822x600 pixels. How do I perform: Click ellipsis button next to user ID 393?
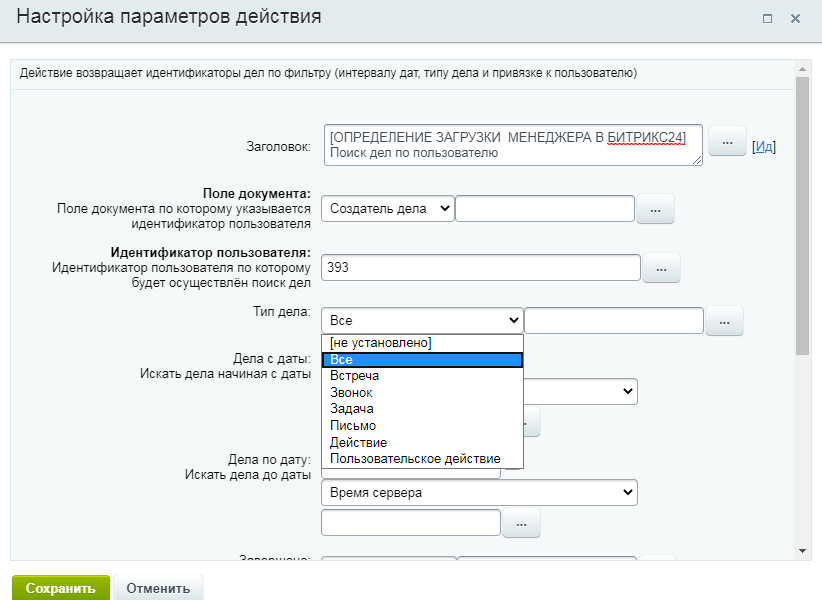coord(661,268)
